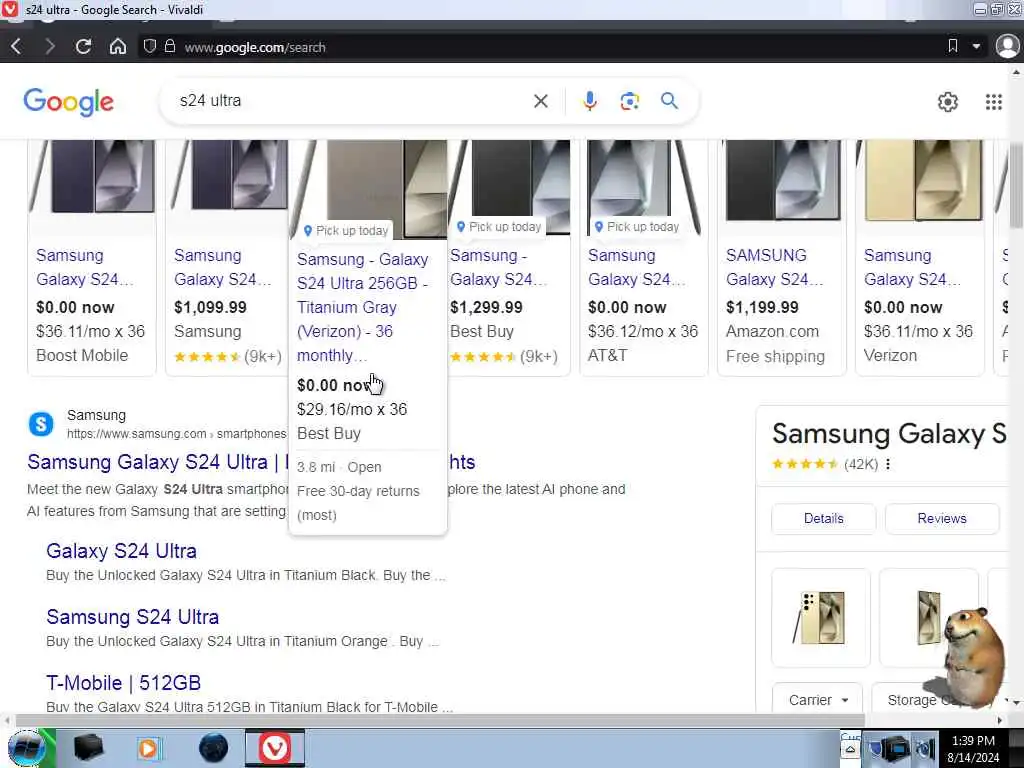
Task: Open the Google apps grid
Action: click(x=994, y=102)
